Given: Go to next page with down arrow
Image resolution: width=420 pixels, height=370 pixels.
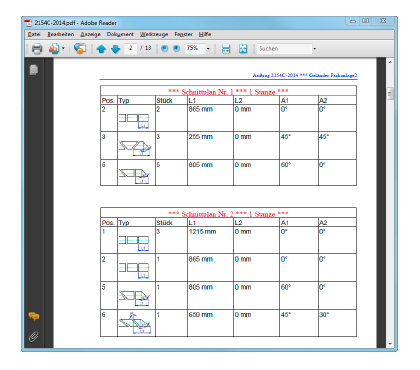Looking at the screenshot, I should (115, 49).
